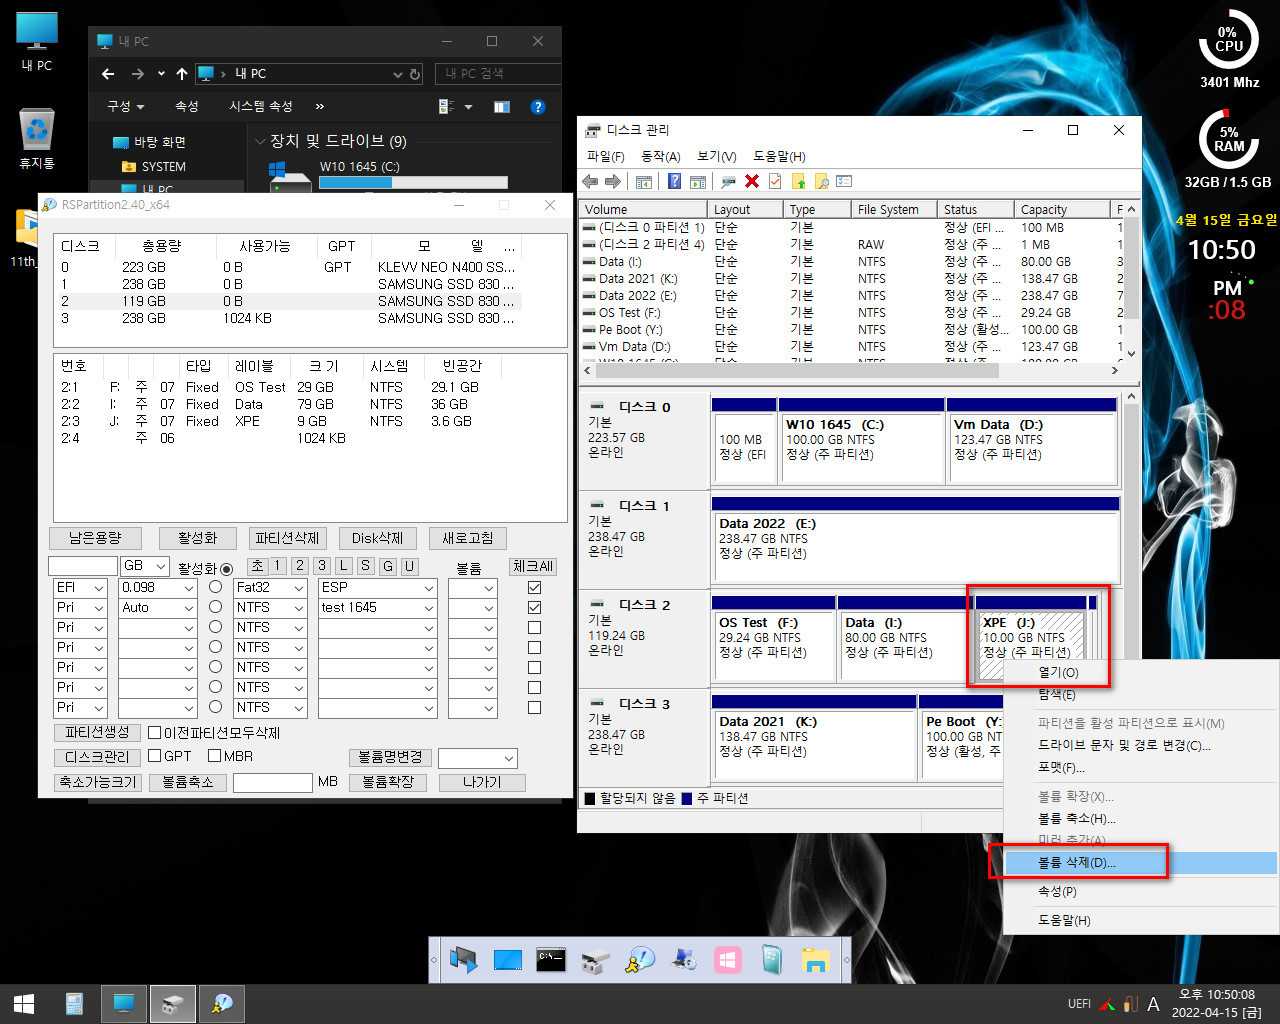The height and width of the screenshot is (1024, 1280).
Task: Select the 활성화 radio button in header row
Action: [x=227, y=568]
